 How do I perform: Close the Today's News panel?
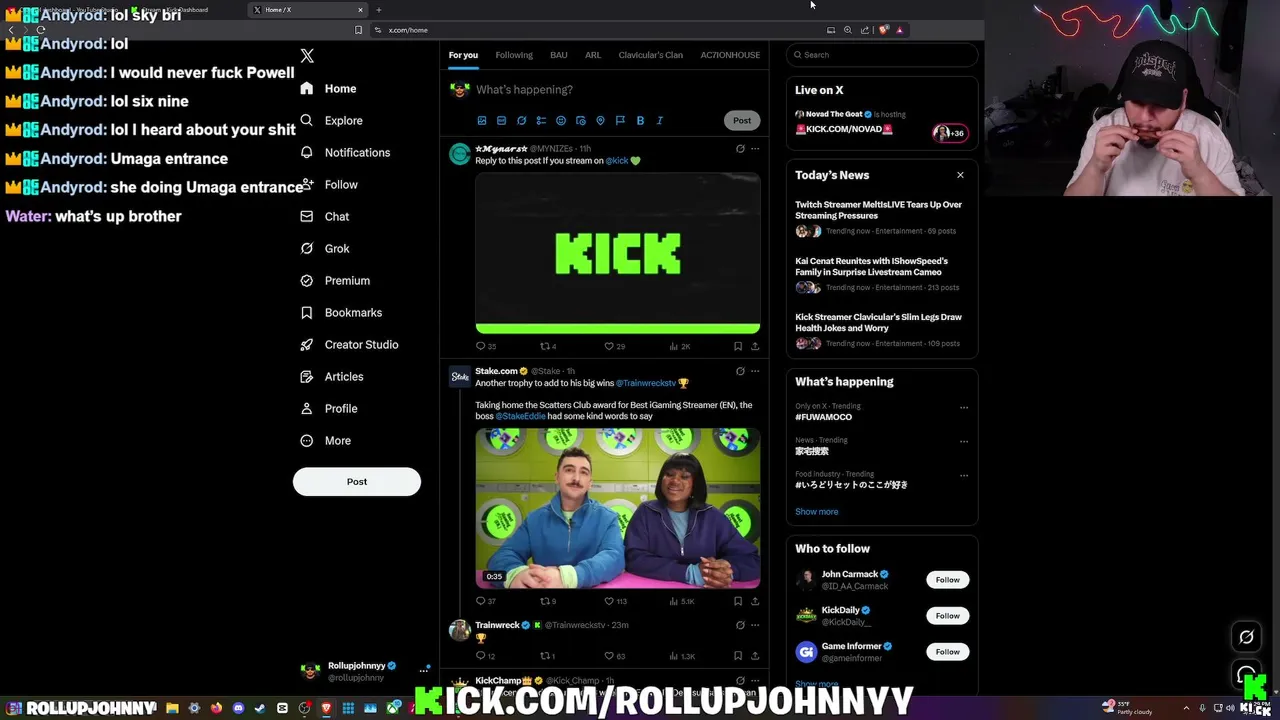coord(960,175)
